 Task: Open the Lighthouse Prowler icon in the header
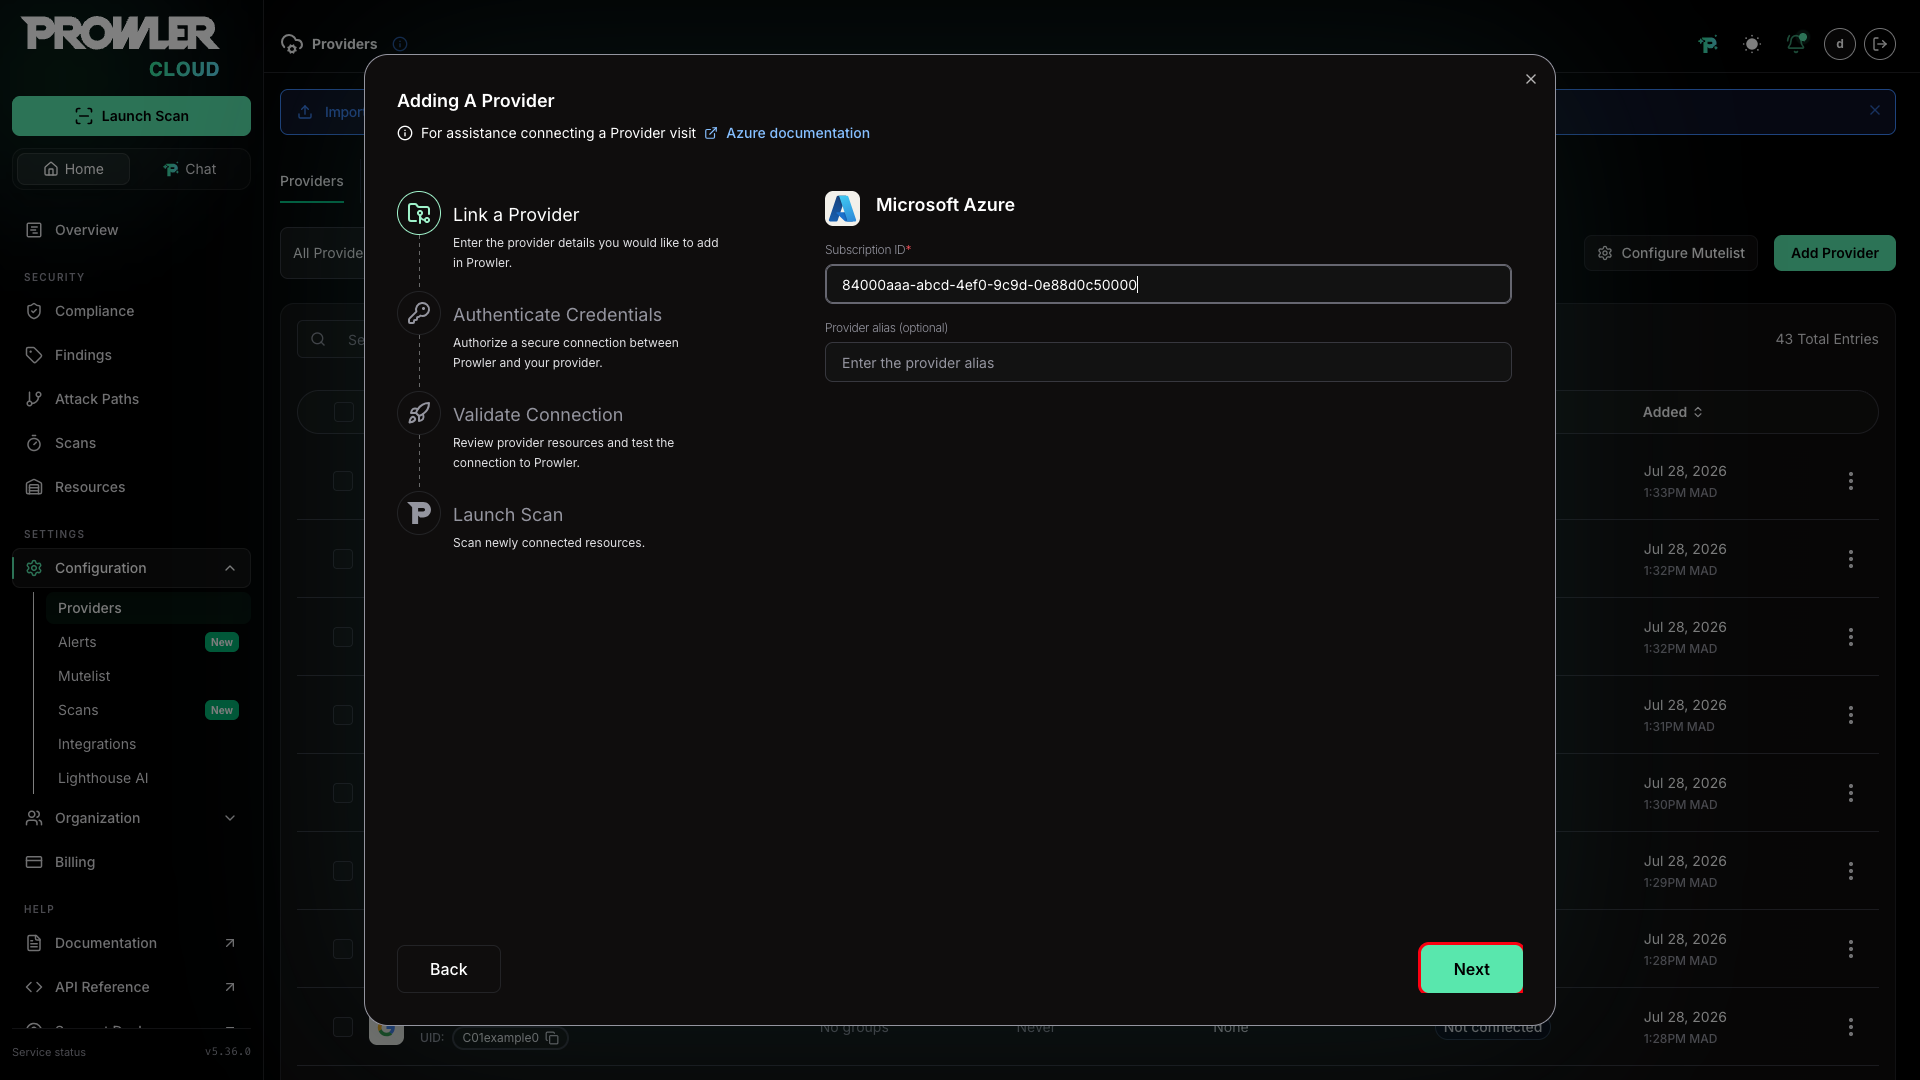(x=1708, y=44)
